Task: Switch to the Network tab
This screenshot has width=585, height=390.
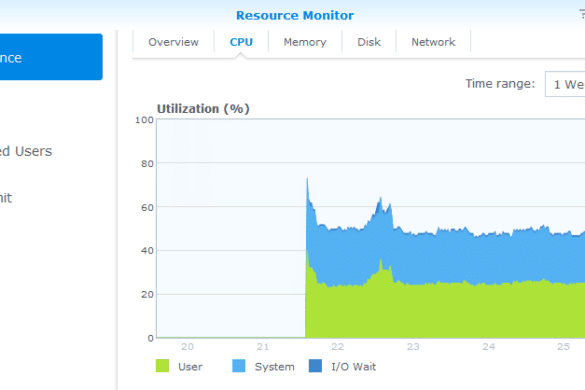Action: tap(433, 42)
